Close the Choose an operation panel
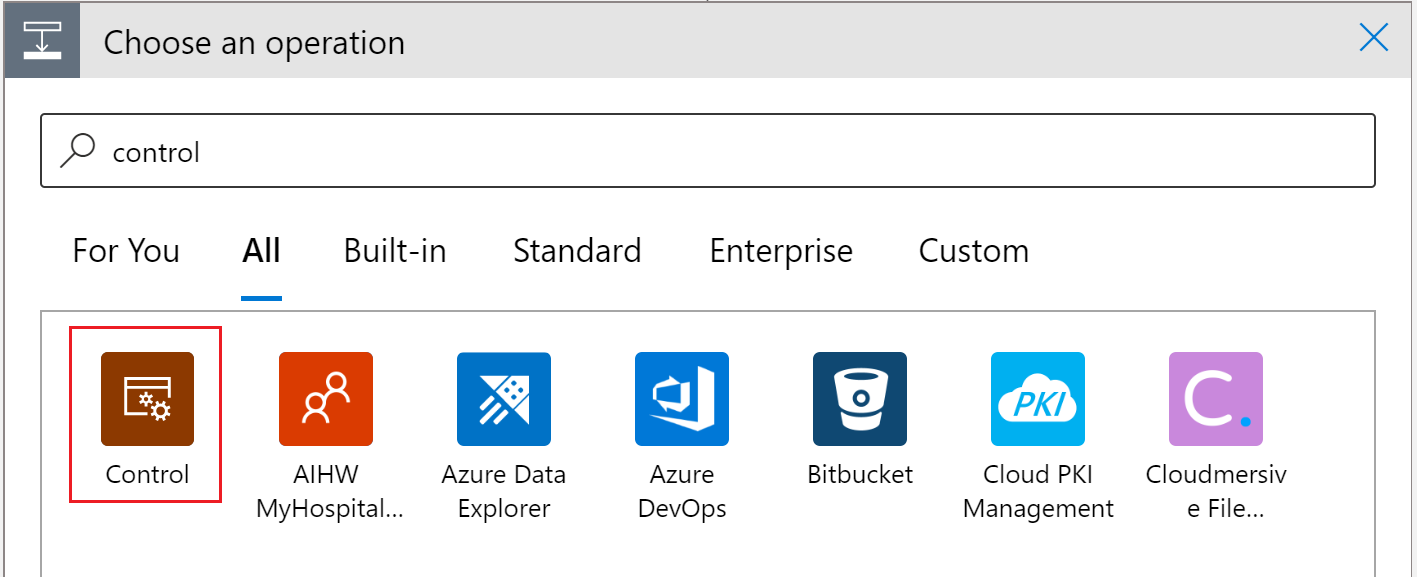Image resolution: width=1417 pixels, height=577 pixels. 1374,39
